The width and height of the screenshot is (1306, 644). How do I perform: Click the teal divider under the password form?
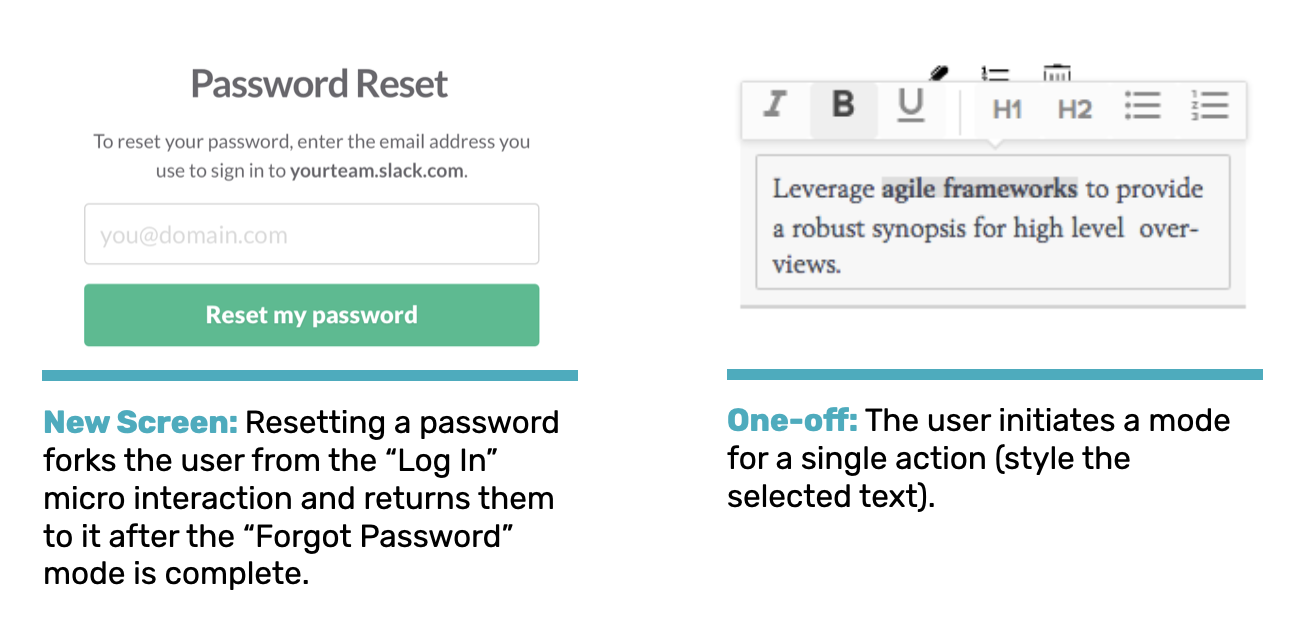click(x=310, y=375)
